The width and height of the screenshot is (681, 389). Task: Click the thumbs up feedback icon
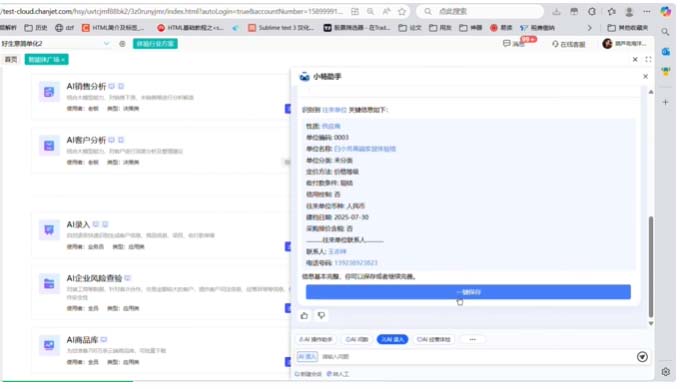(x=304, y=316)
